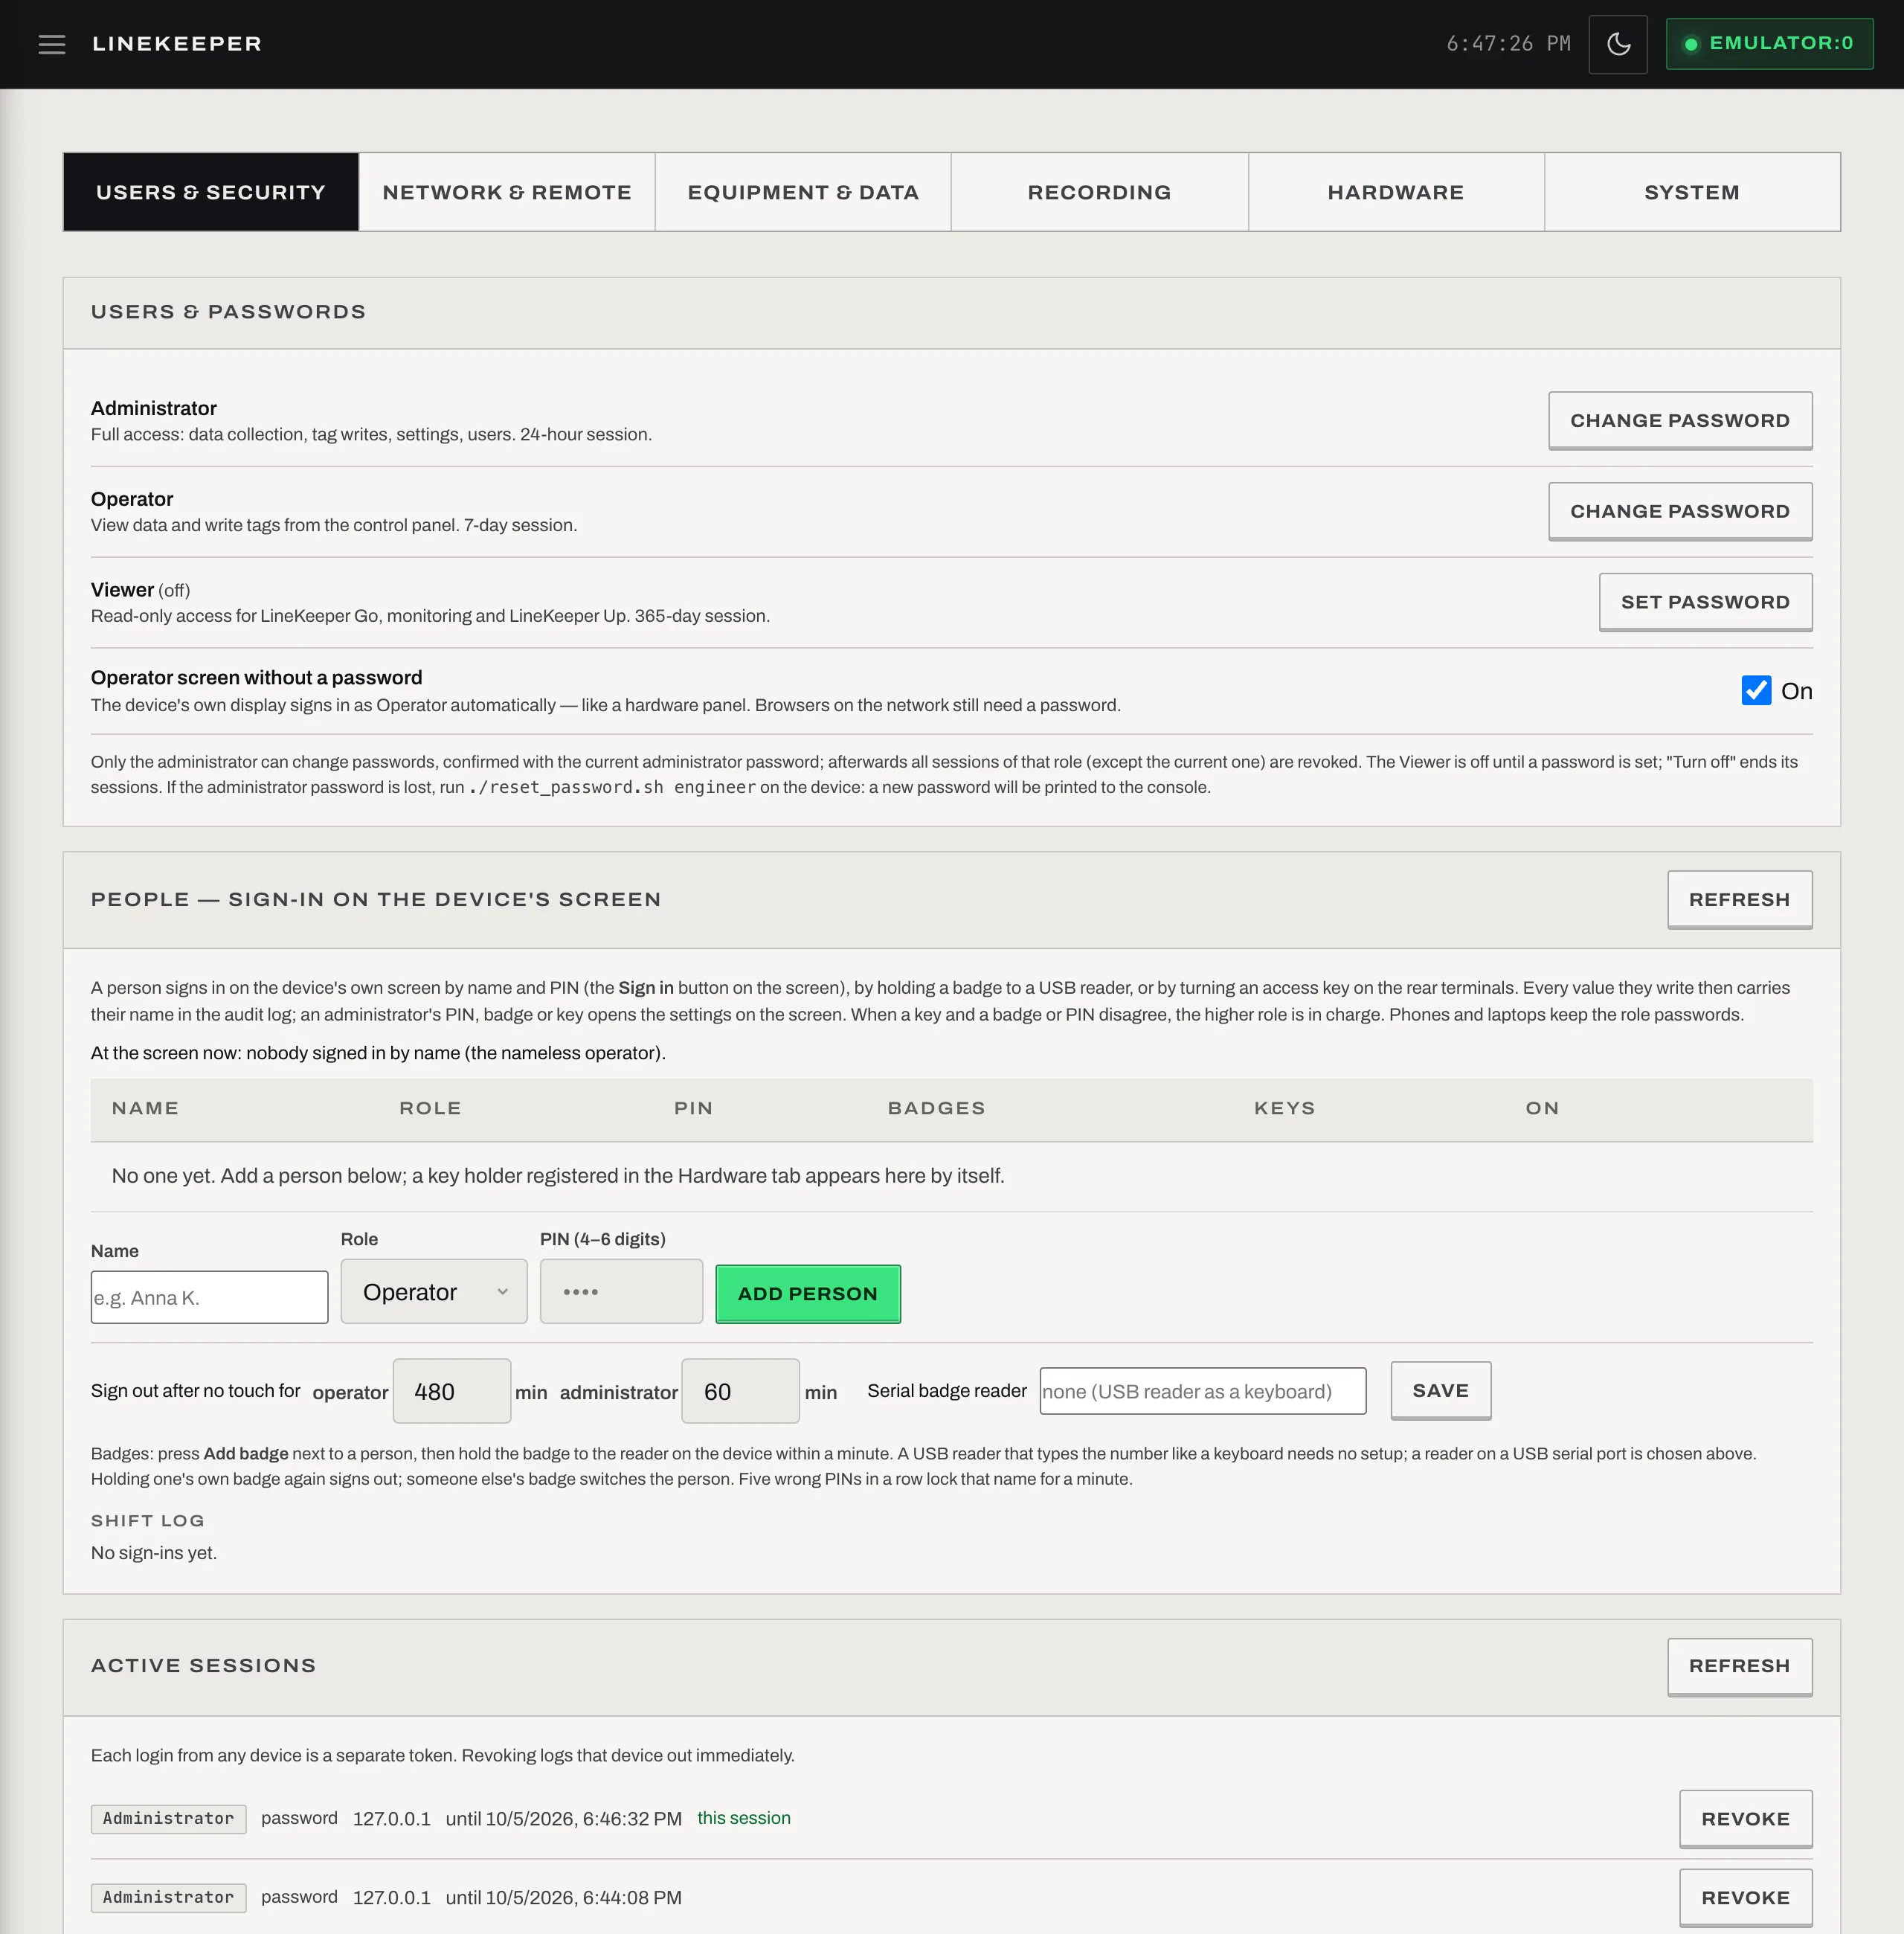Open the Equipment & Data tab
The image size is (1904, 1934).
point(803,192)
